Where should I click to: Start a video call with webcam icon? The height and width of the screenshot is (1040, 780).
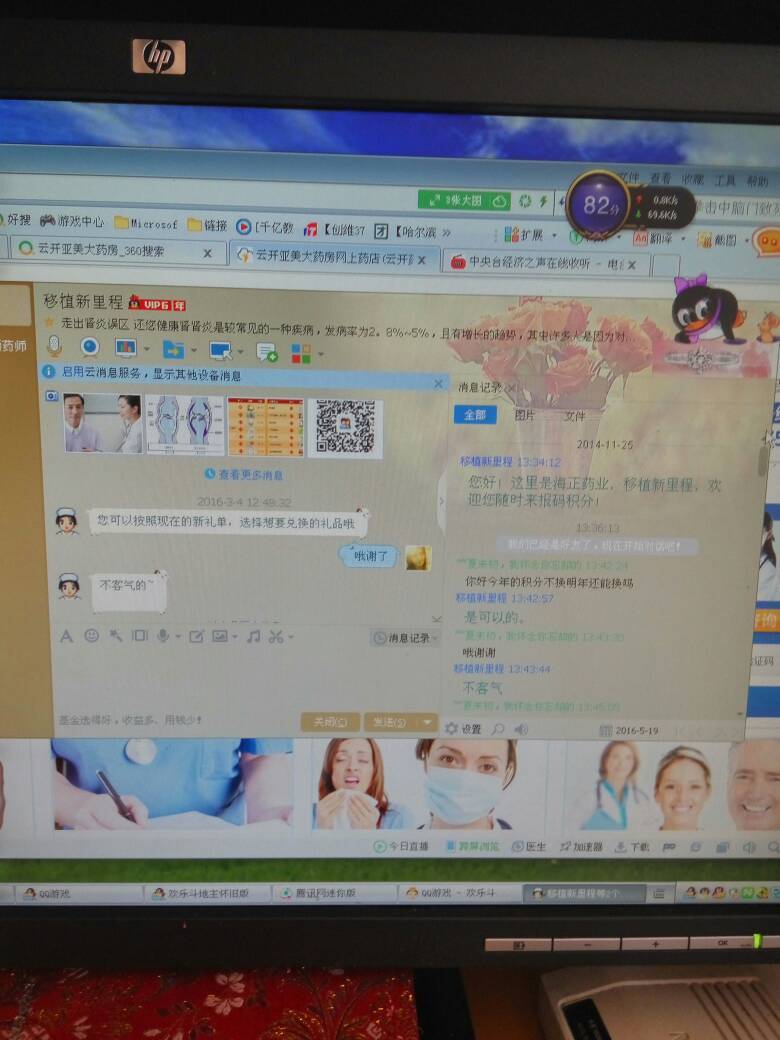[90, 347]
